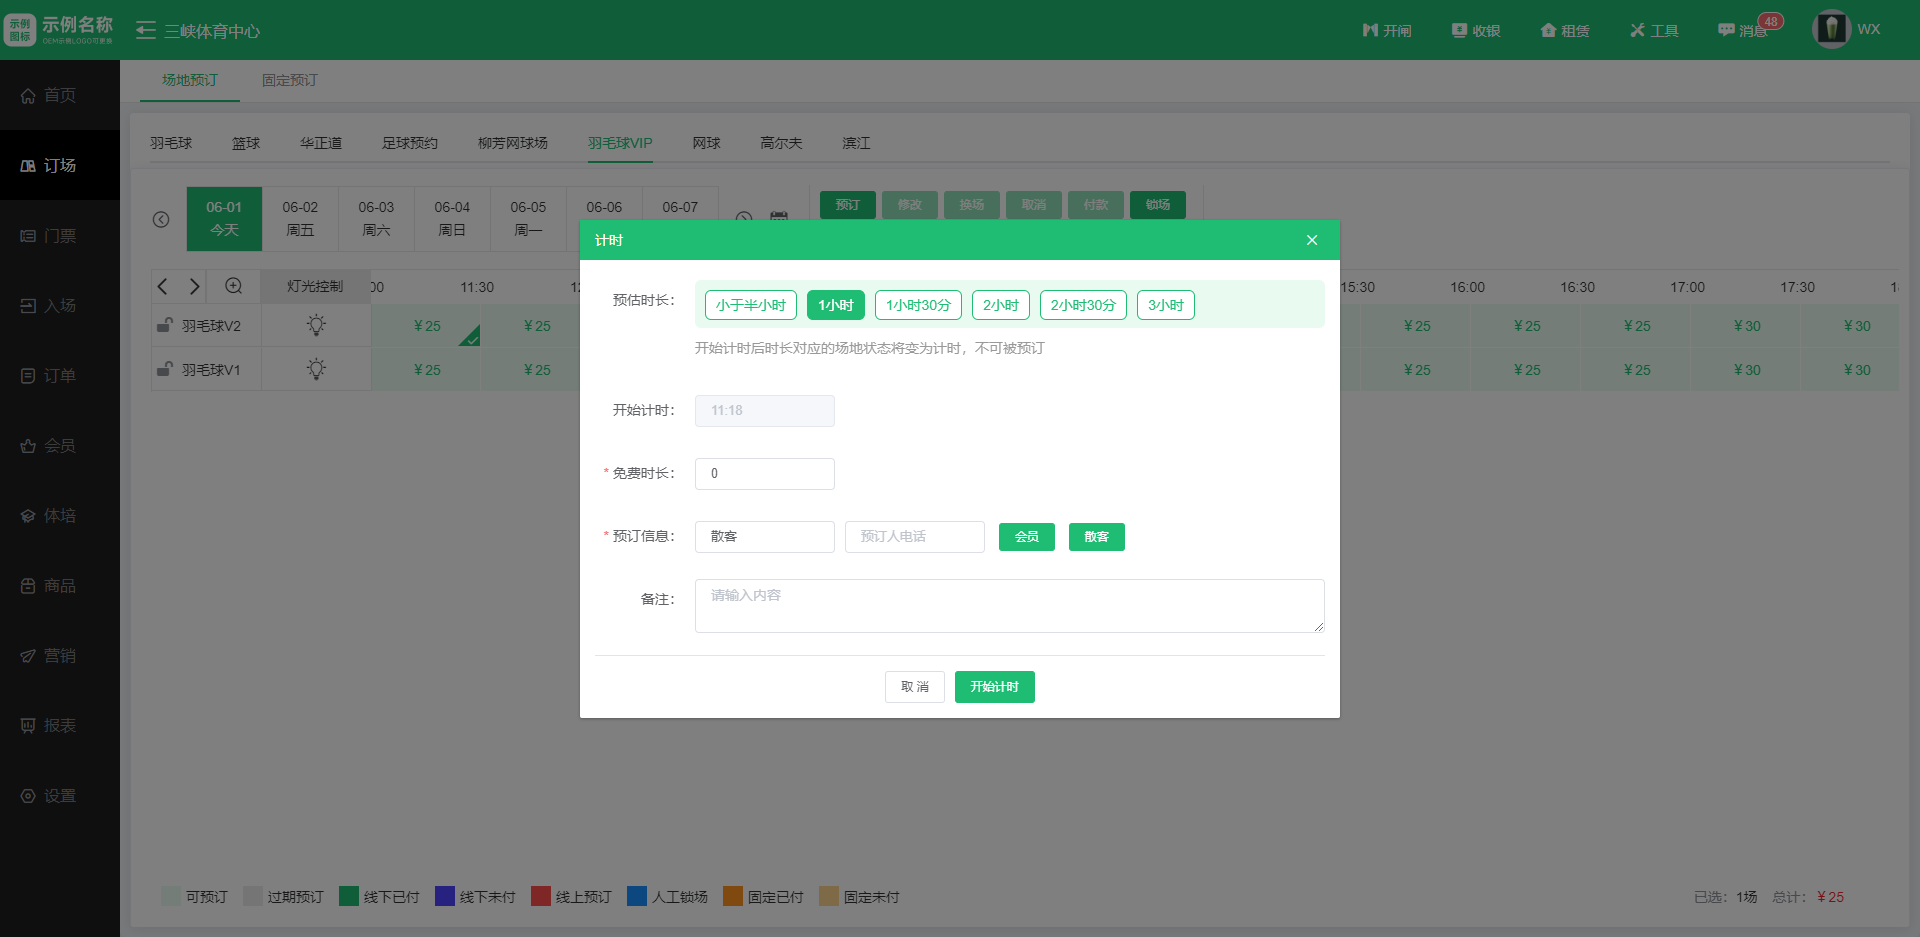Close the 计时 dialog with X icon
Image resolution: width=1920 pixels, height=937 pixels.
(1312, 240)
